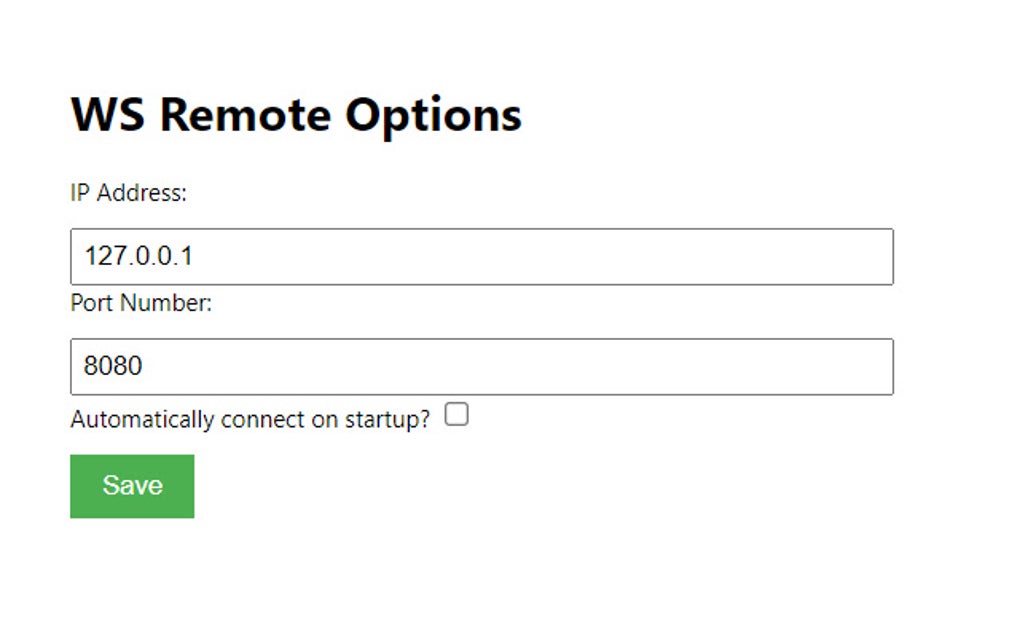The width and height of the screenshot is (1020, 638).
Task: Click the "WS Remote Options" heading
Action: pyautogui.click(x=296, y=114)
